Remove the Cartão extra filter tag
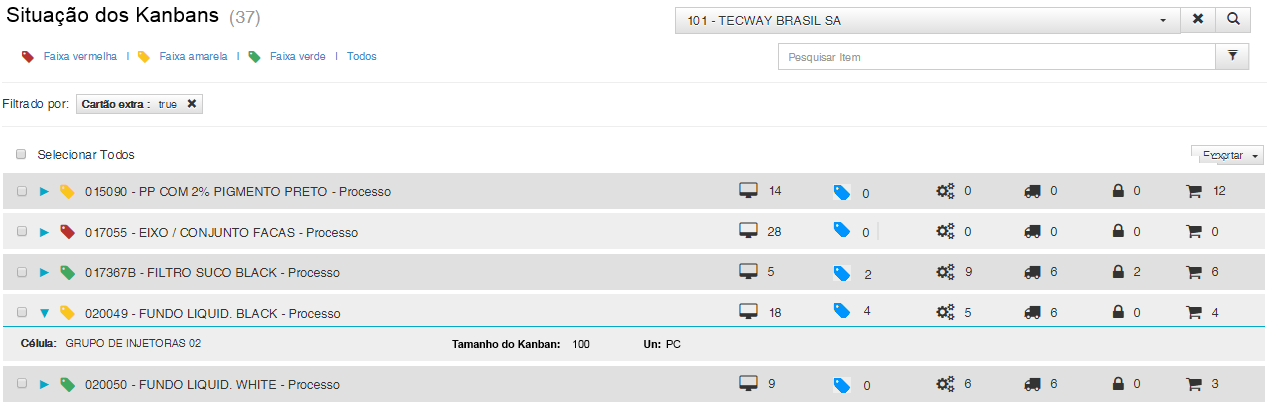The height and width of the screenshot is (408, 1269). (192, 104)
